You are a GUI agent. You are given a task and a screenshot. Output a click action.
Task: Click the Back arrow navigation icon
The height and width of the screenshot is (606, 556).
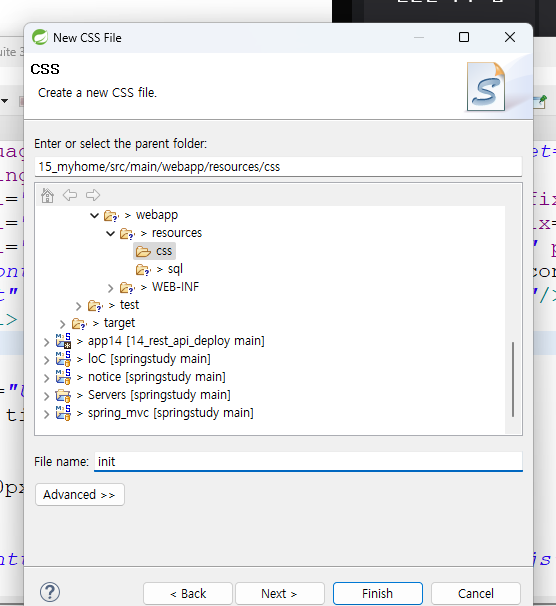coord(70,195)
